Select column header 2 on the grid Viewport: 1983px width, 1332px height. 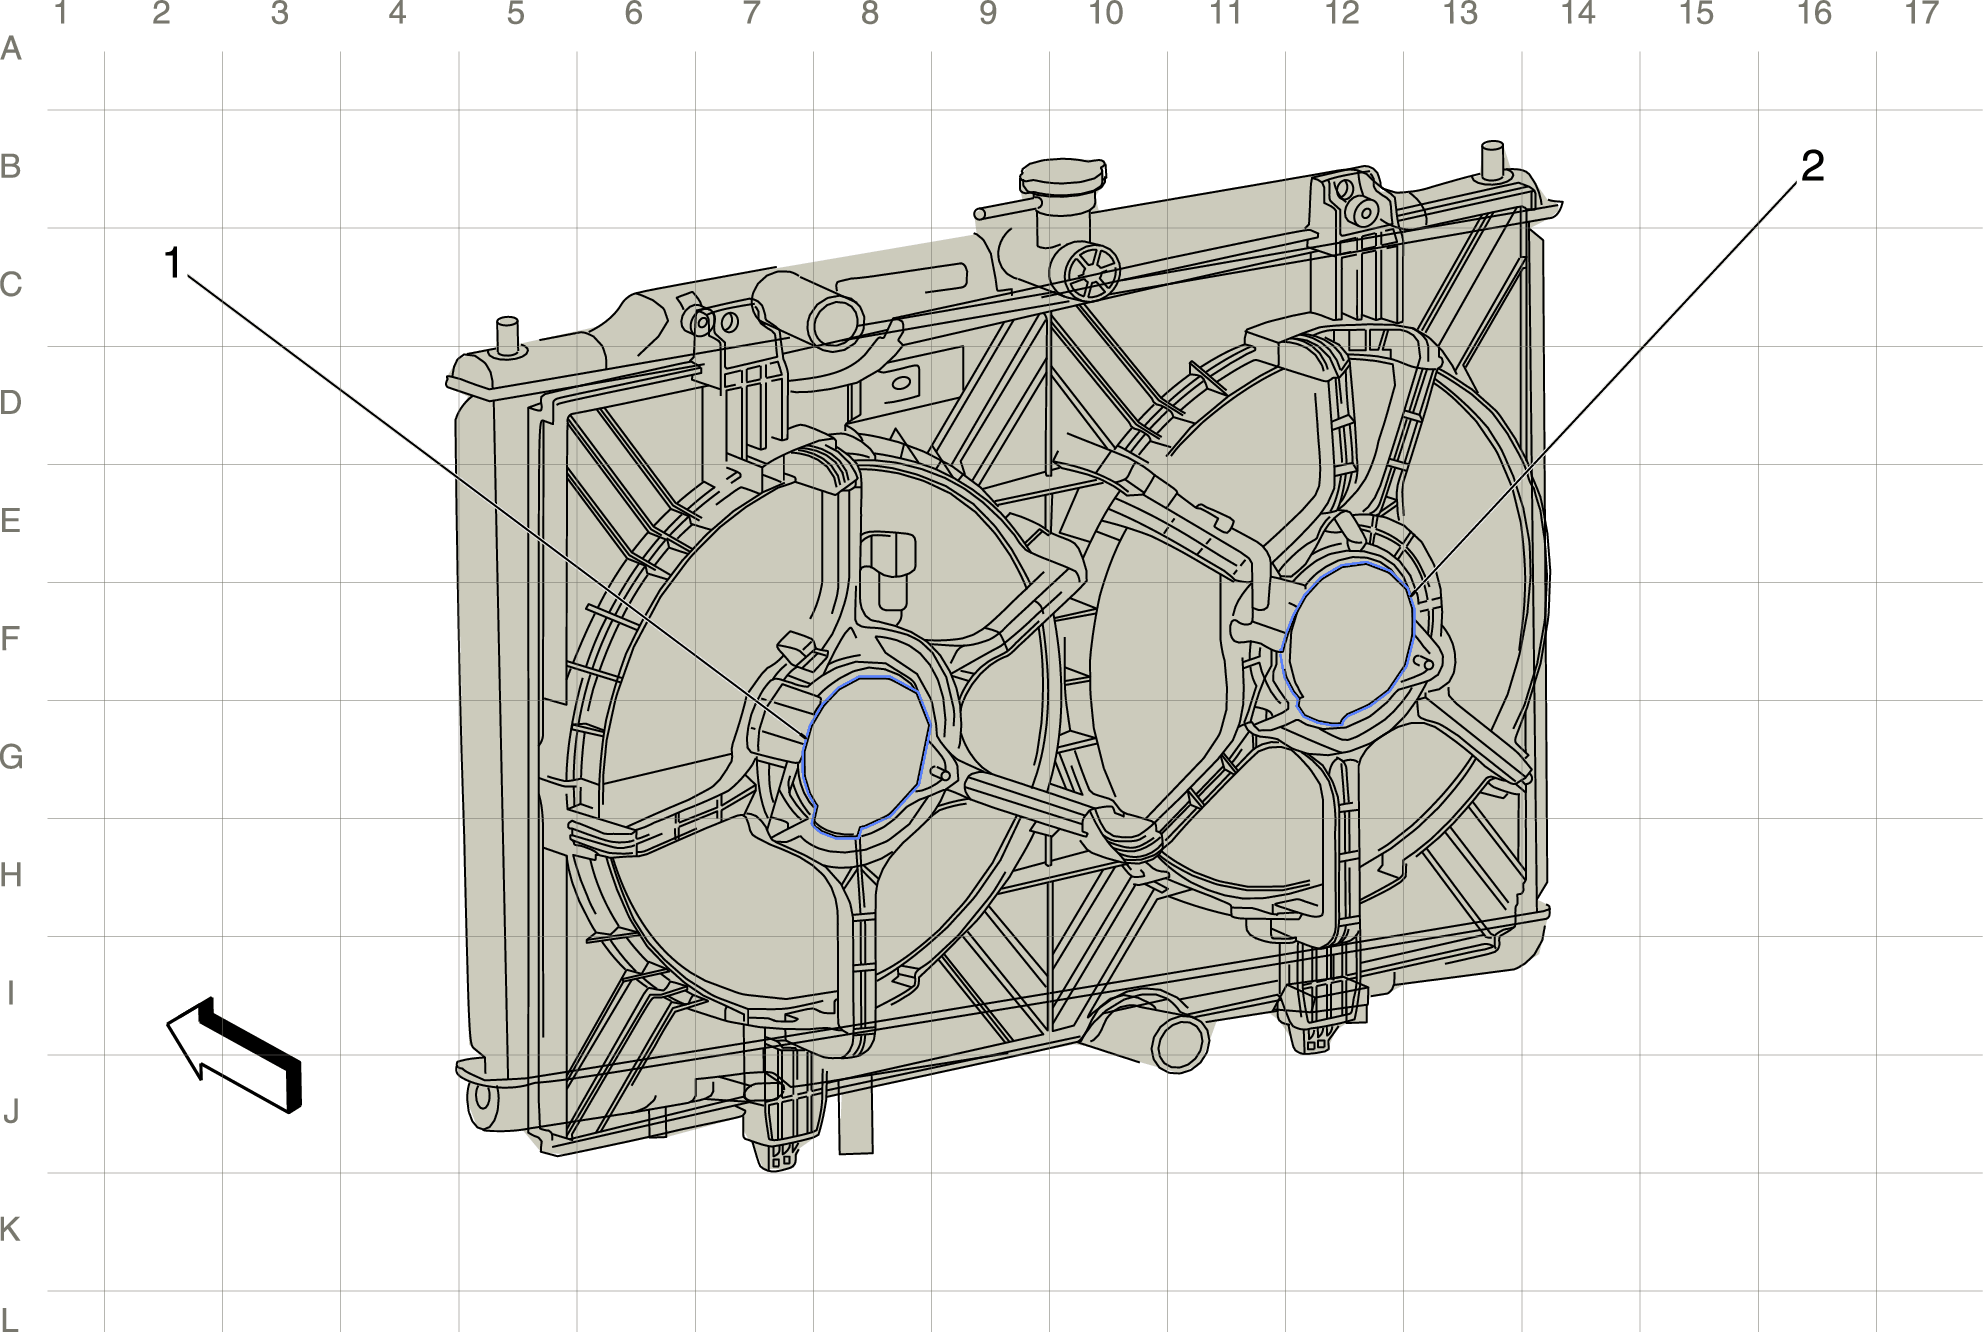pyautogui.click(x=161, y=14)
